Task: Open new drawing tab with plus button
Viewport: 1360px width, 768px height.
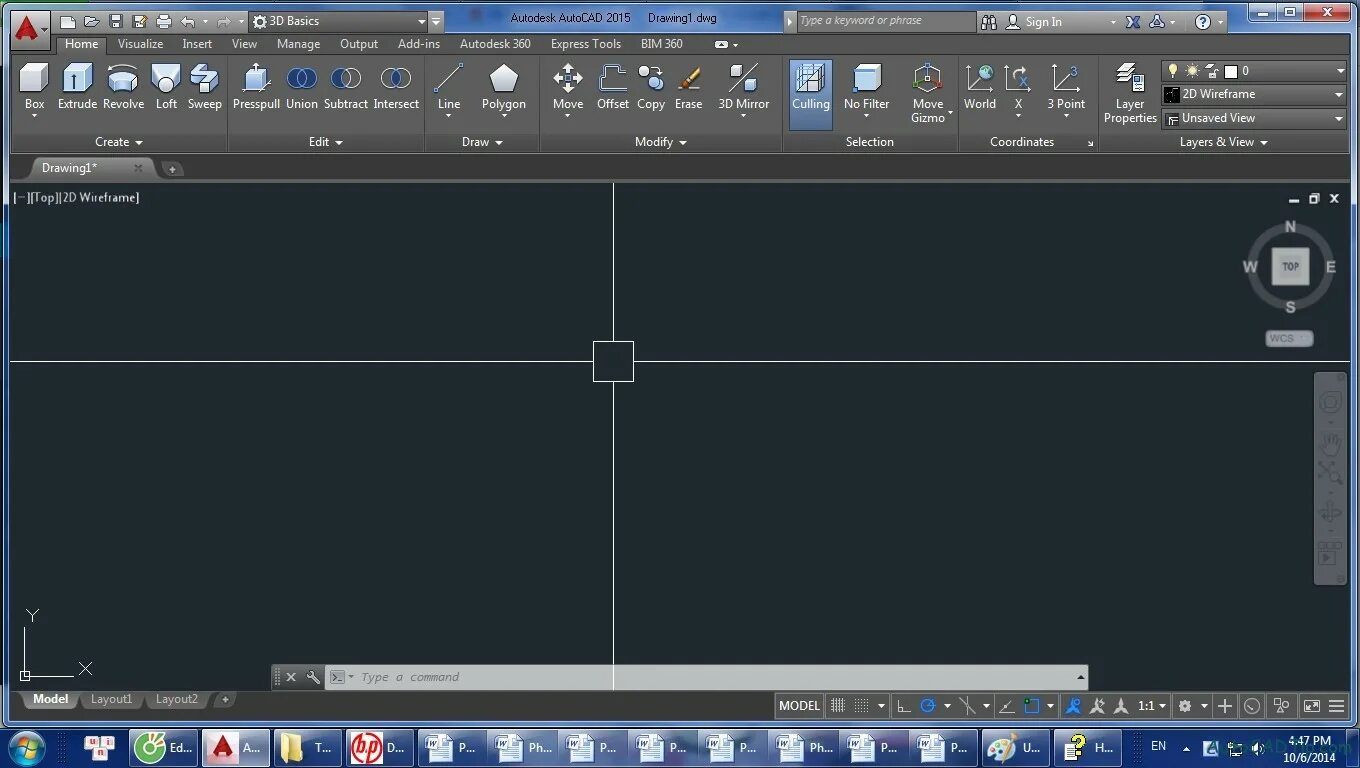Action: click(x=172, y=169)
